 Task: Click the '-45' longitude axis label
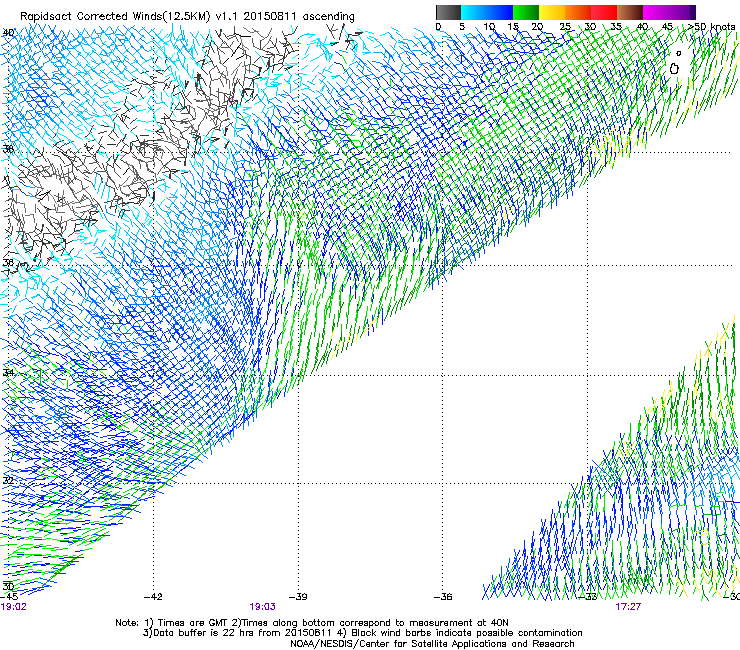point(8,597)
